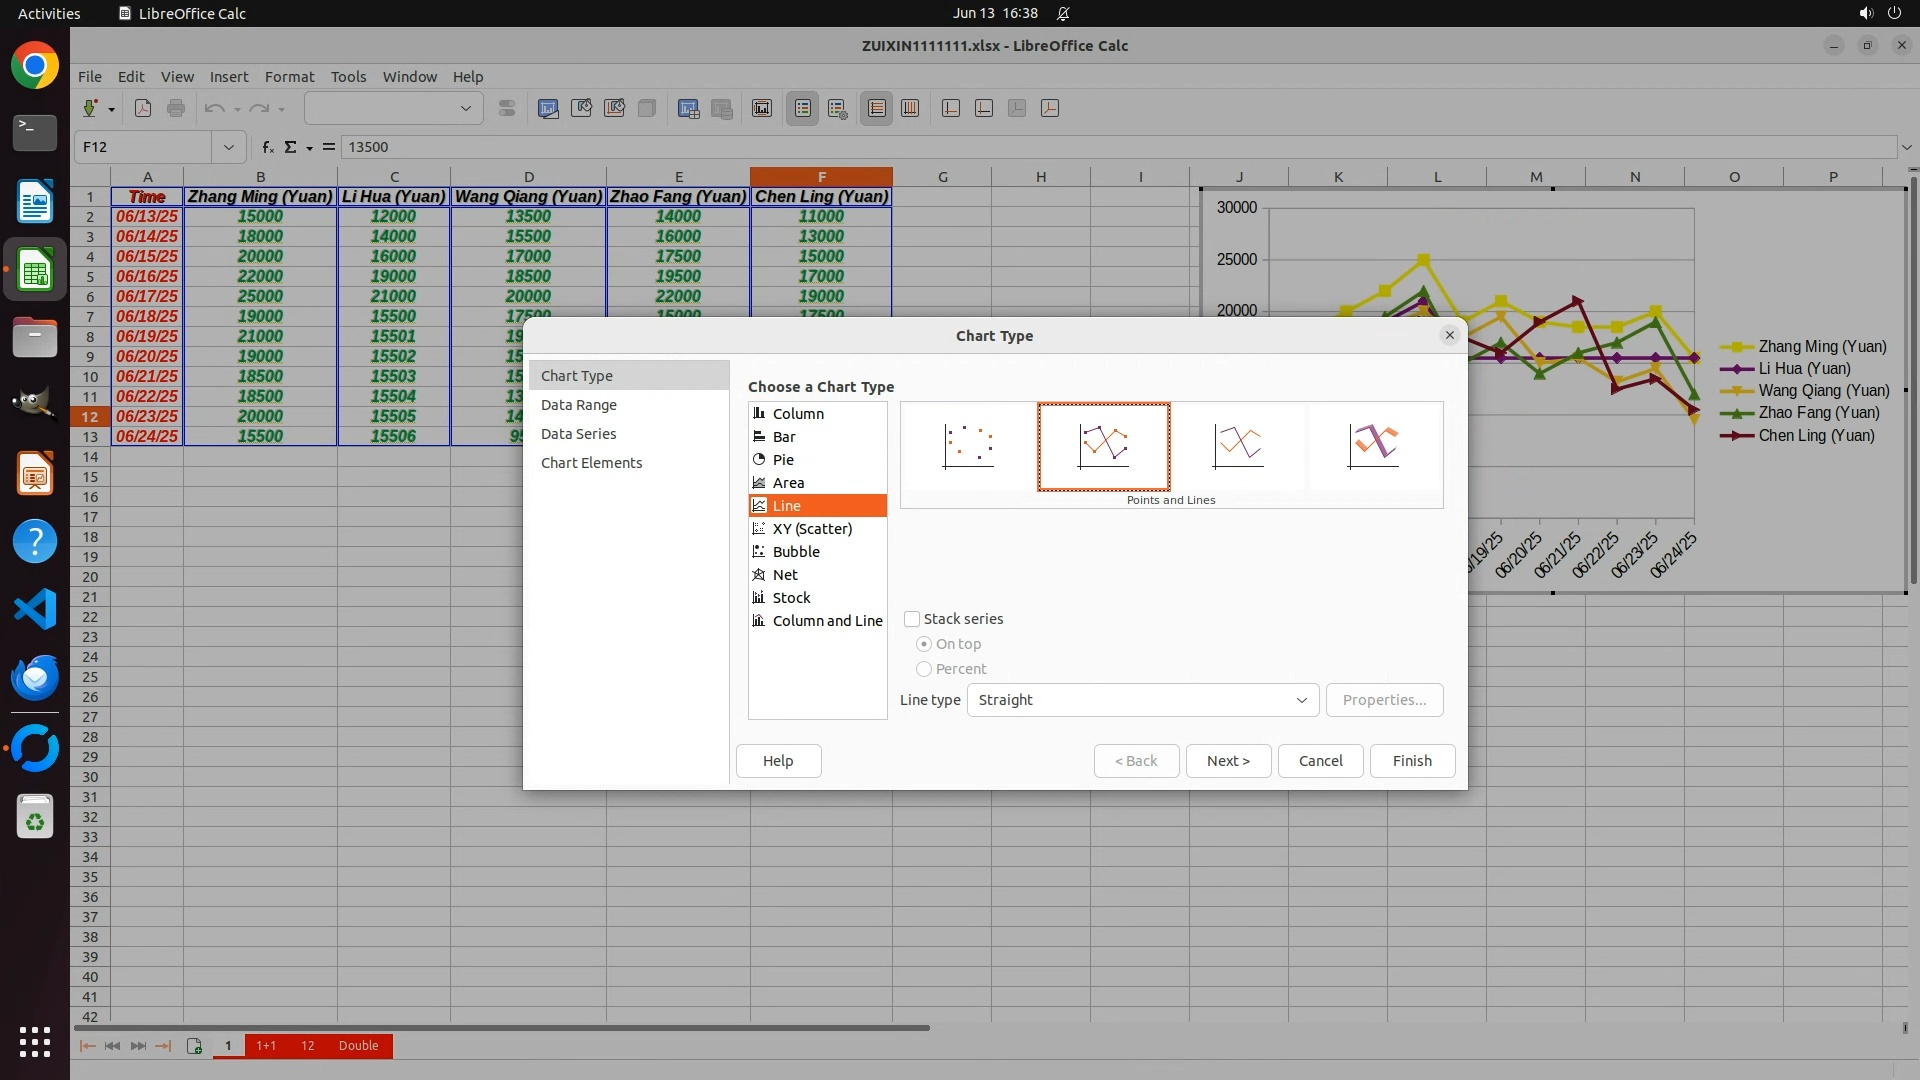This screenshot has height=1080, width=1920.
Task: Open the Format menu
Action: [x=289, y=76]
